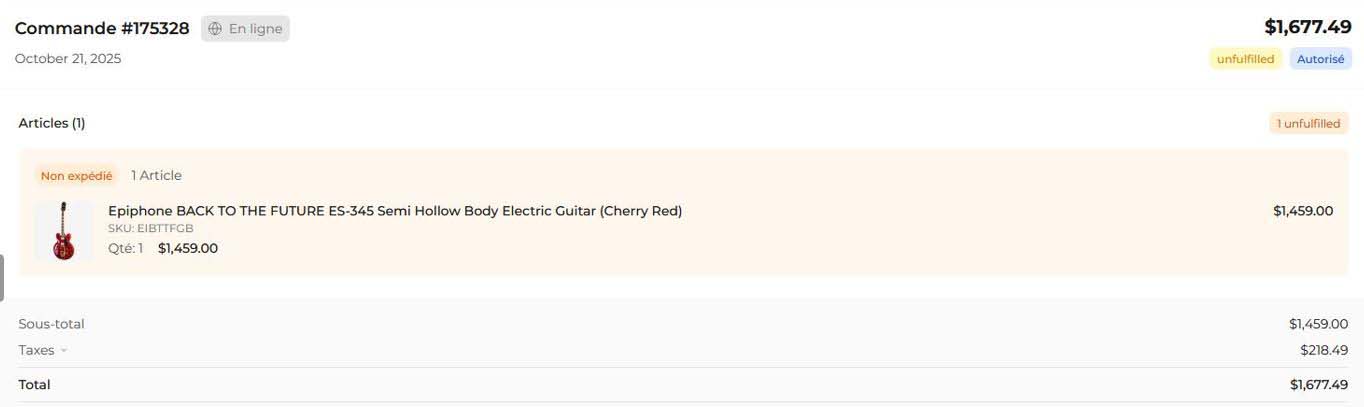Click the Sous-total label

point(51,324)
